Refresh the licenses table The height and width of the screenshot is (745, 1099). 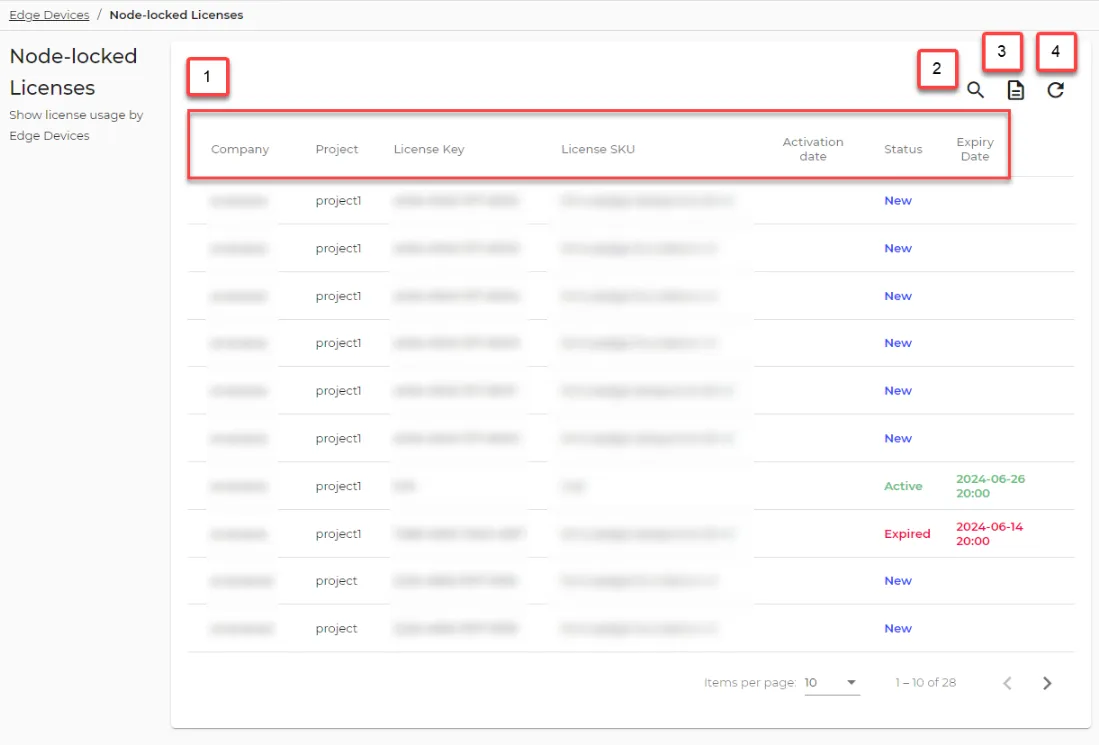pos(1056,90)
